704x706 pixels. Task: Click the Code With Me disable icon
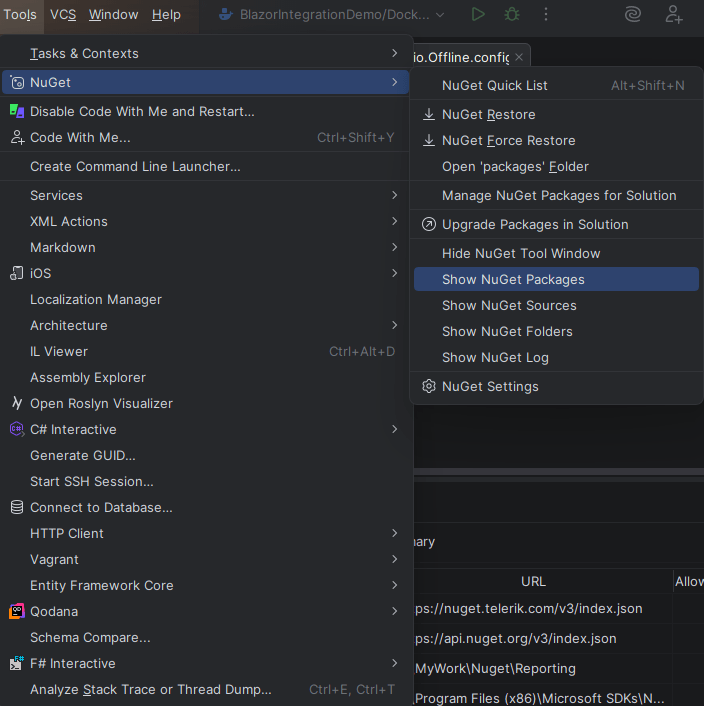point(17,111)
